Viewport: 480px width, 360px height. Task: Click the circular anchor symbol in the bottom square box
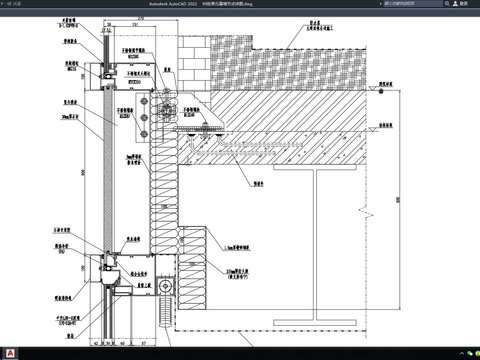click(x=165, y=286)
